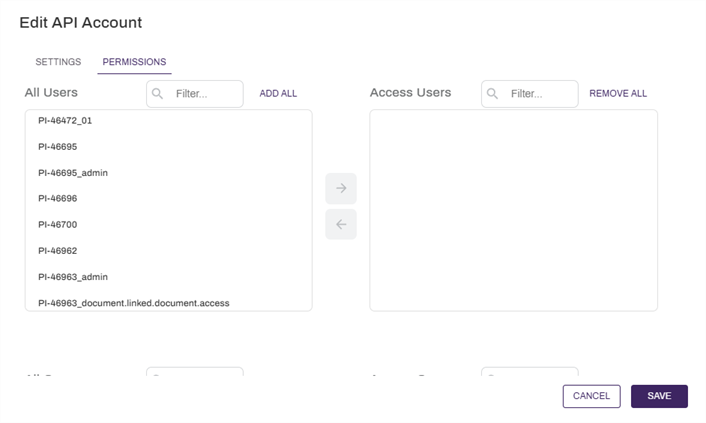Move the selected user right with the arrow
Image resolution: width=706 pixels, height=423 pixels.
341,188
